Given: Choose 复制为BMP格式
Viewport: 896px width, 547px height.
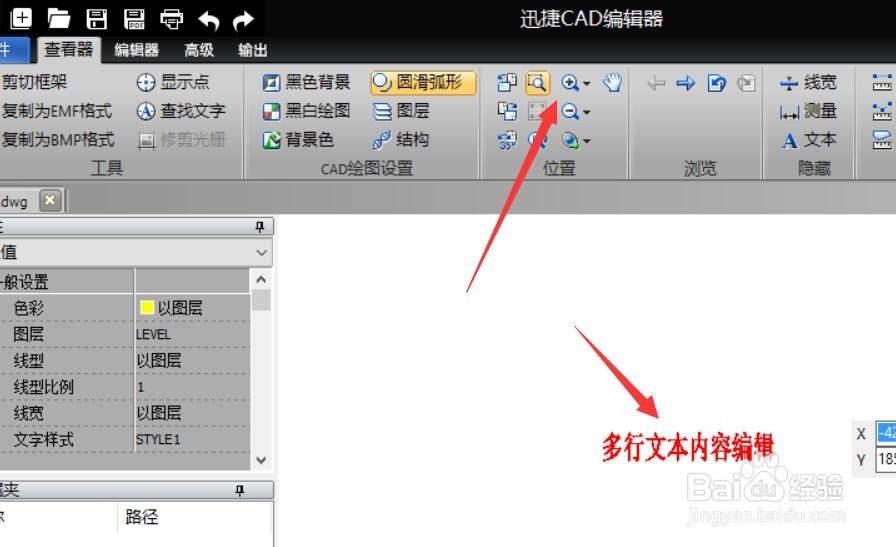Looking at the screenshot, I should point(58,139).
